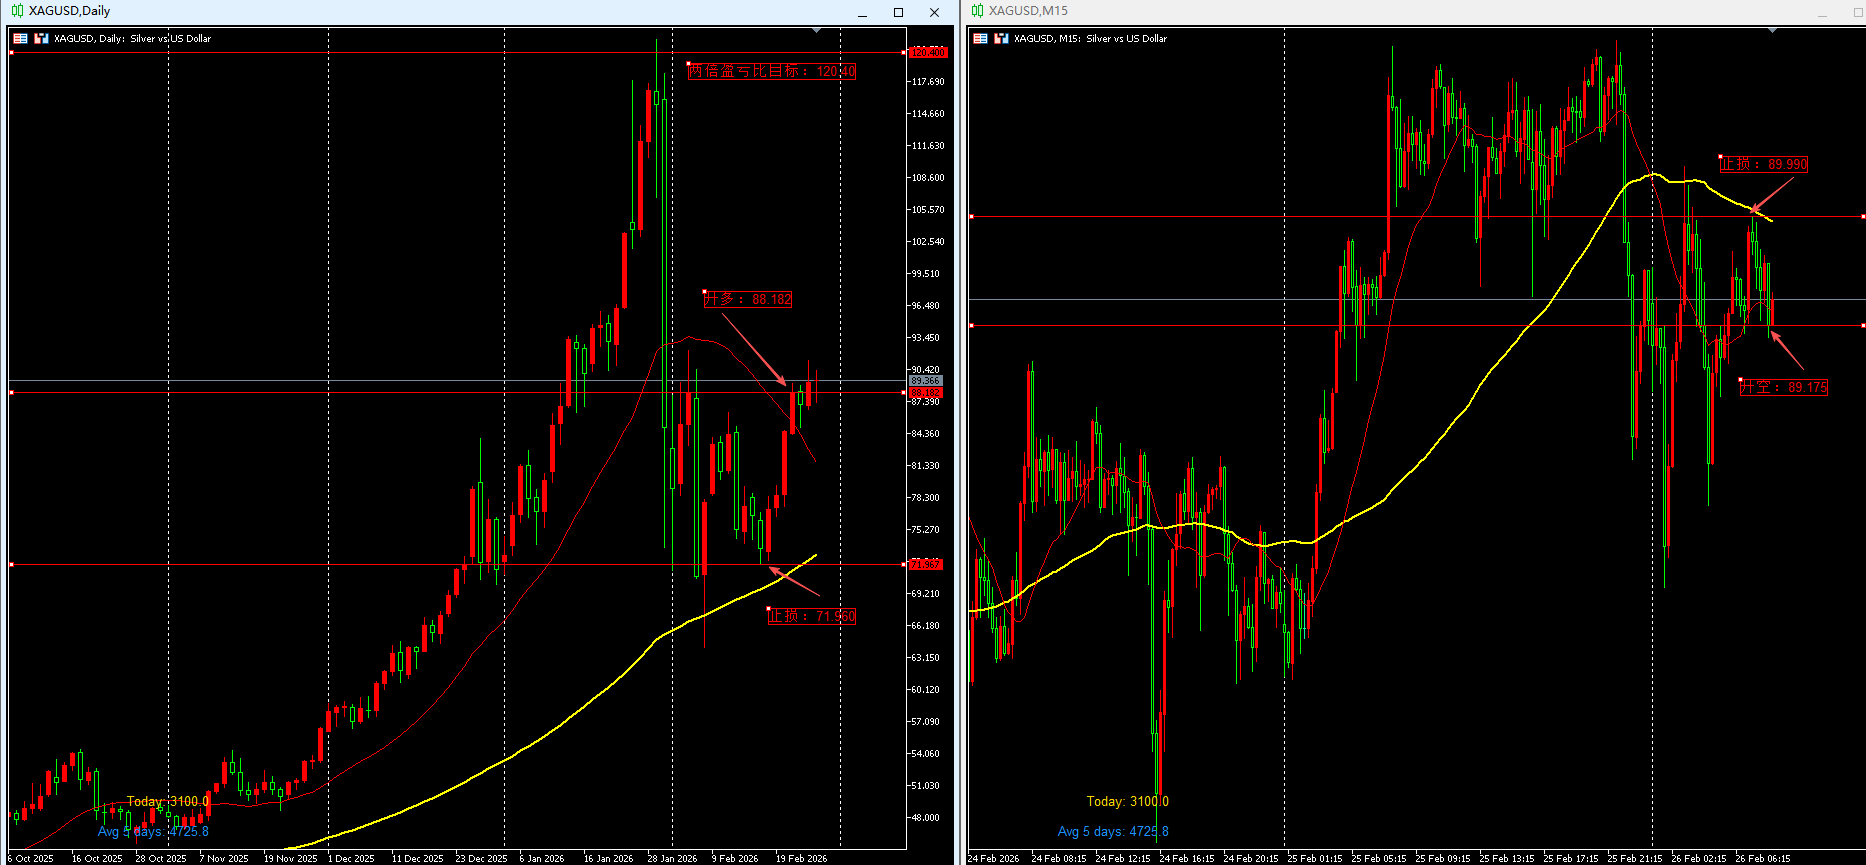This screenshot has height=865, width=1866.
Task: Select the 止损 89.990 label on M15 chart
Action: 1763,164
